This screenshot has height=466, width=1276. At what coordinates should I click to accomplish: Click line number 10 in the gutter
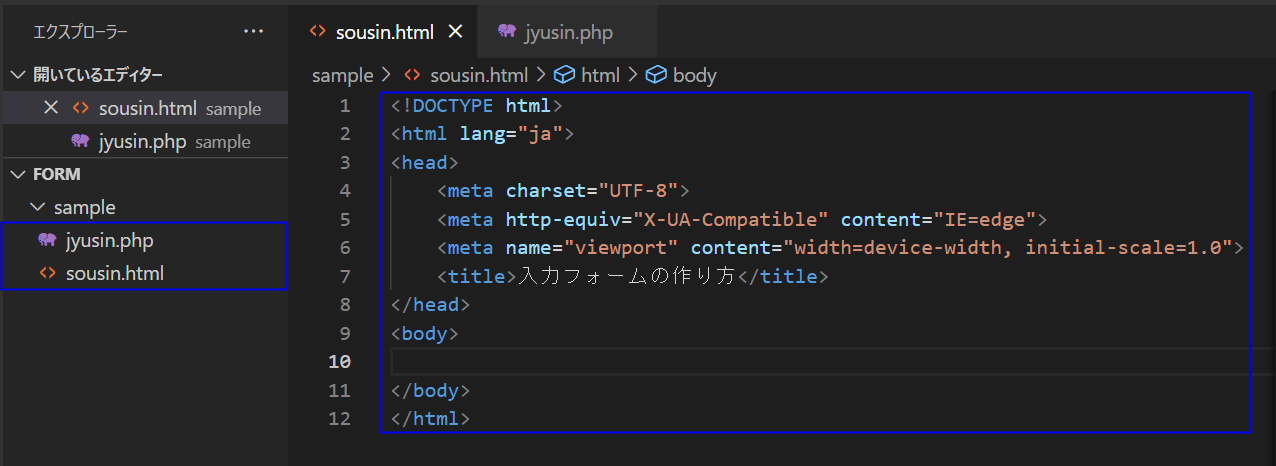pos(339,361)
